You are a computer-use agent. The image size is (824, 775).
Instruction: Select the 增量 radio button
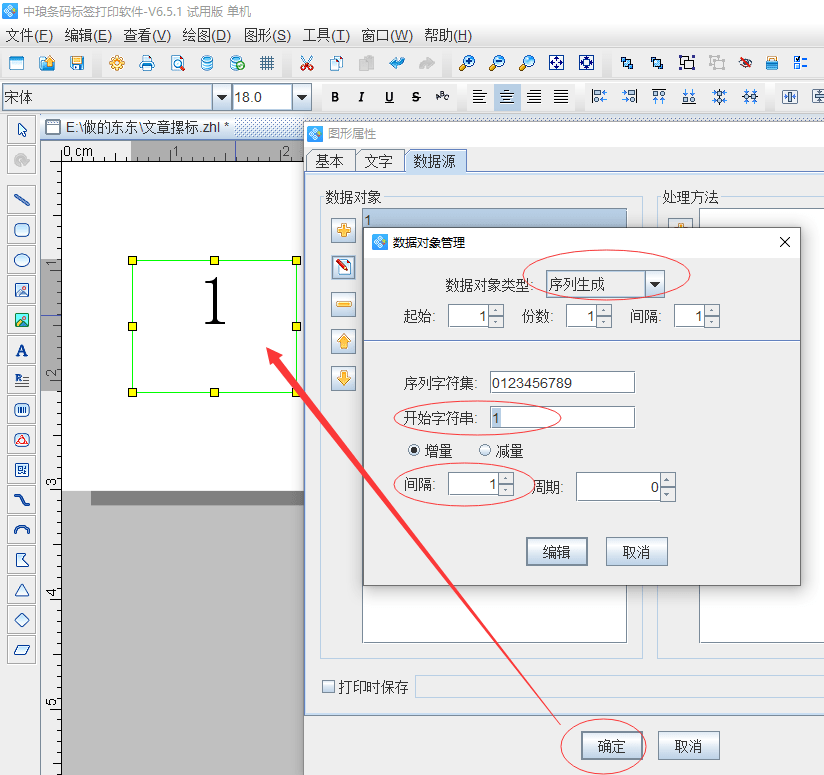[x=414, y=451]
